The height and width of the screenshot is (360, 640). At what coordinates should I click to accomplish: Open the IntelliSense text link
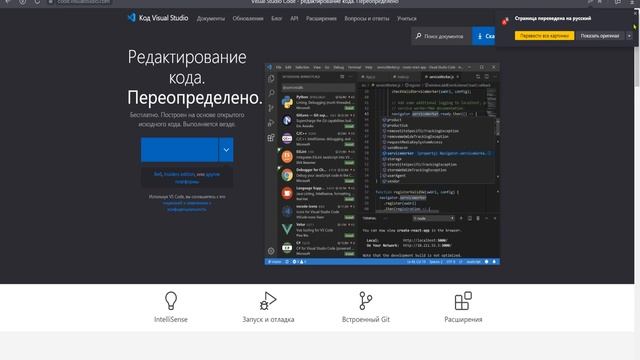[x=171, y=319]
